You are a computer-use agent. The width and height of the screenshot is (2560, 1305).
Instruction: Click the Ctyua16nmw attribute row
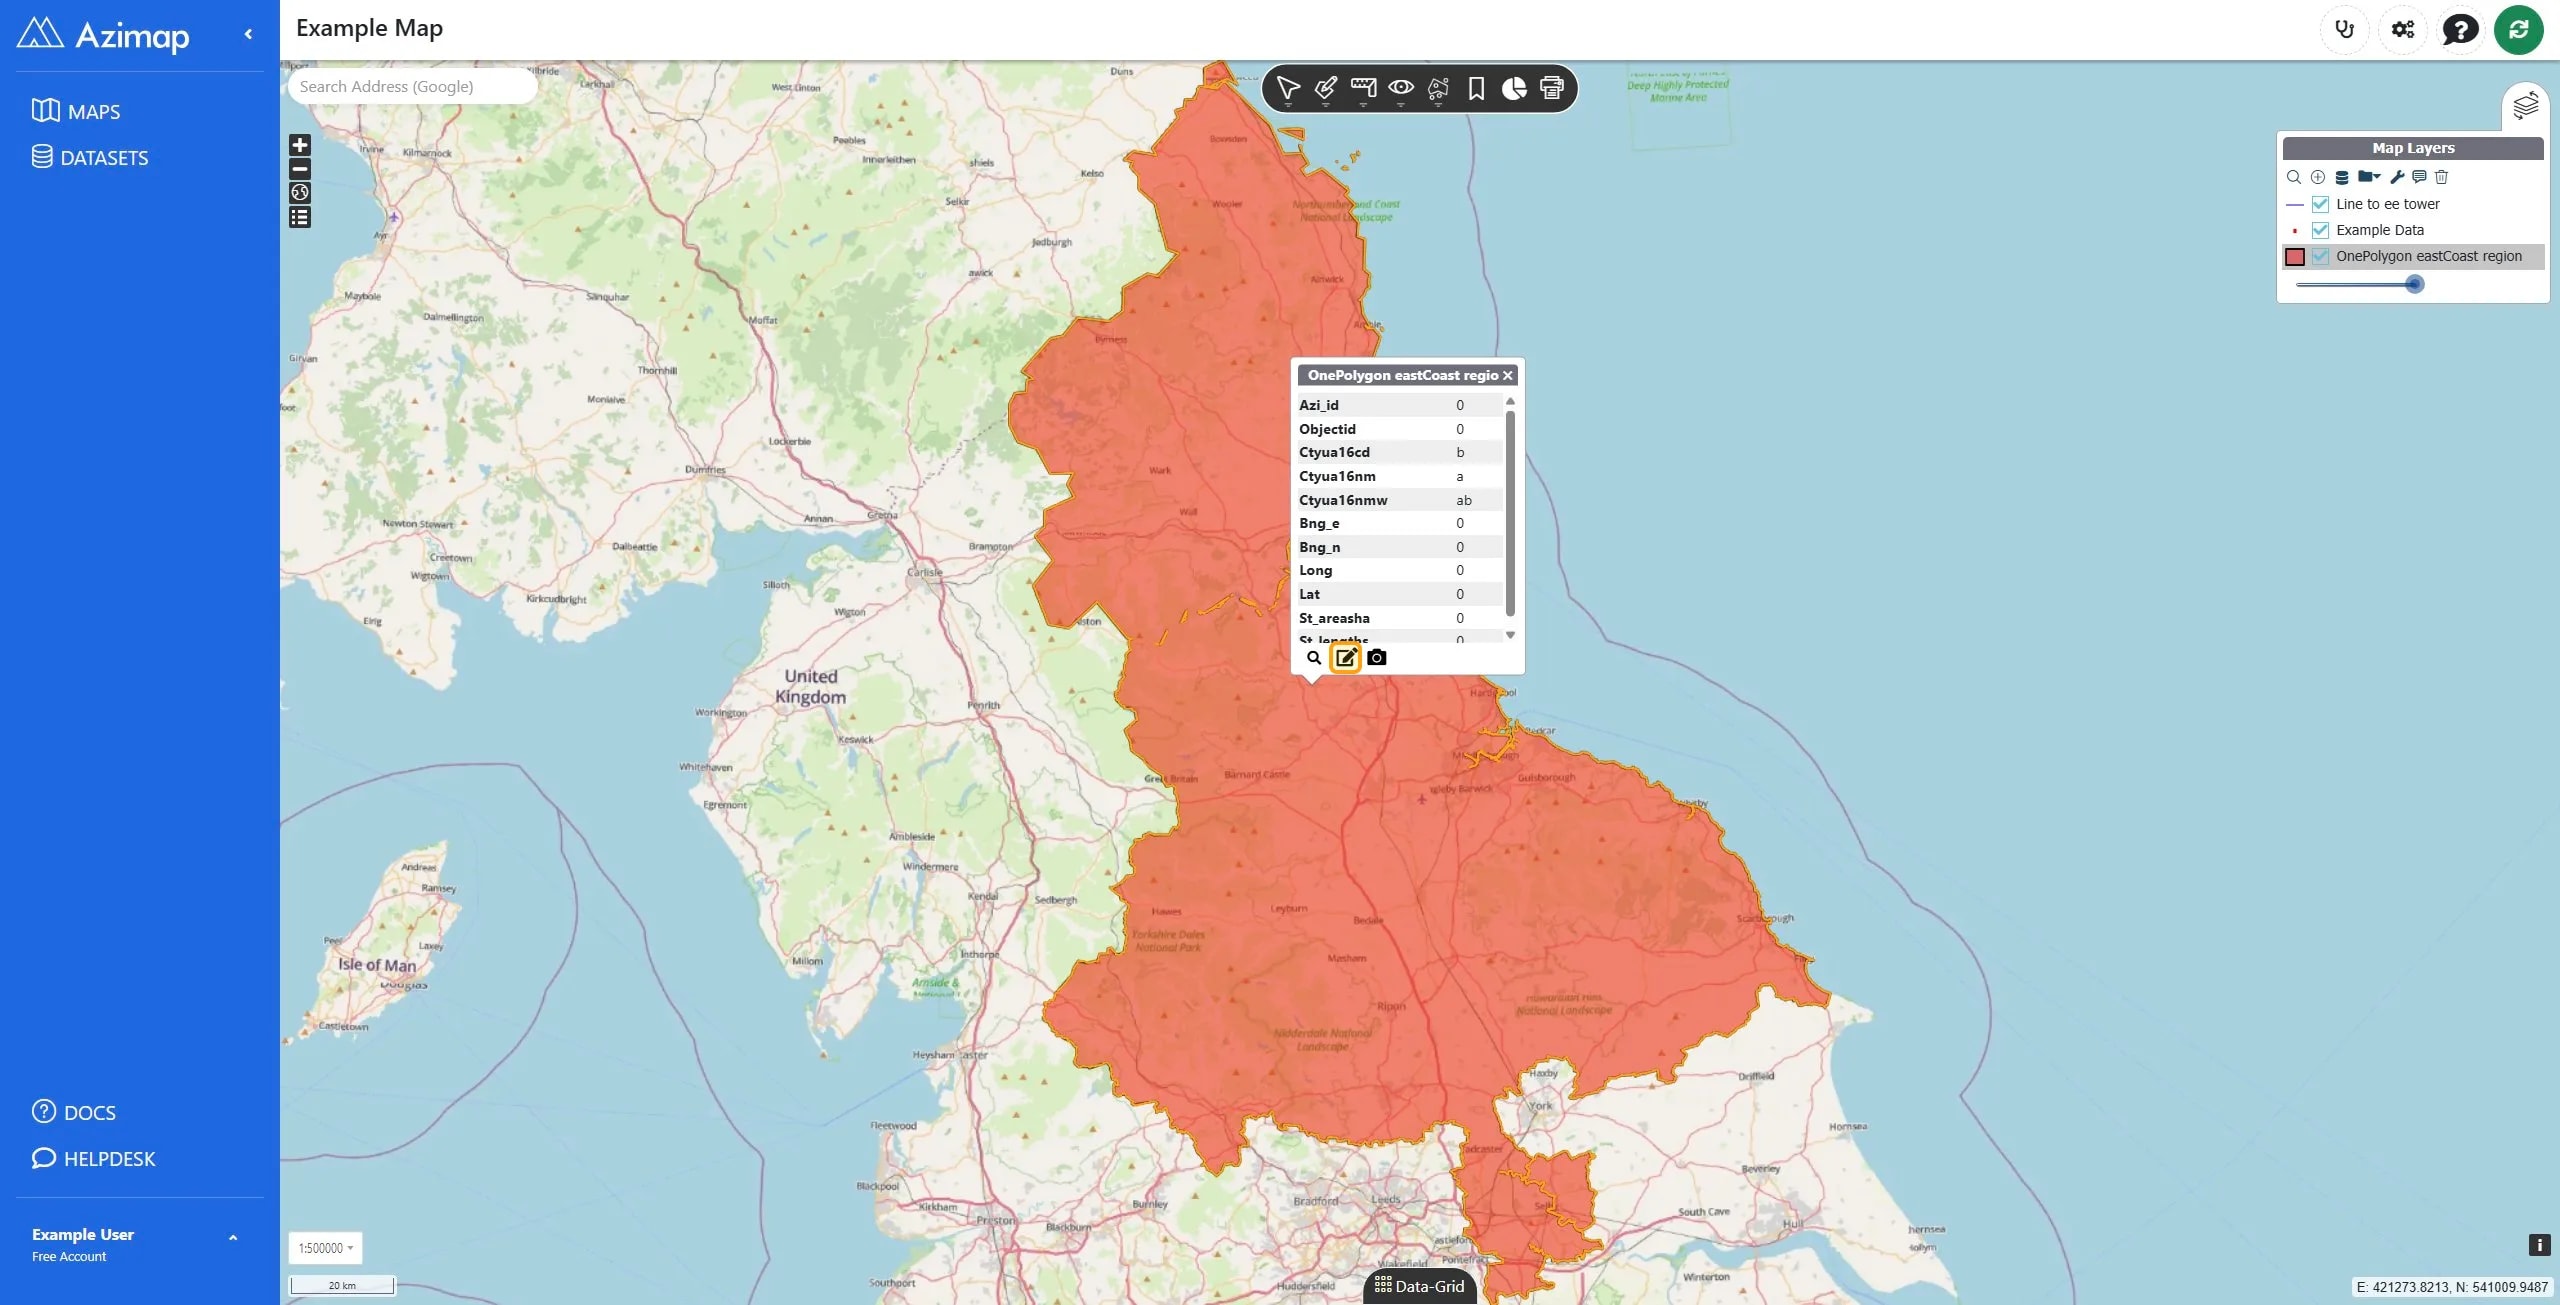point(1400,500)
